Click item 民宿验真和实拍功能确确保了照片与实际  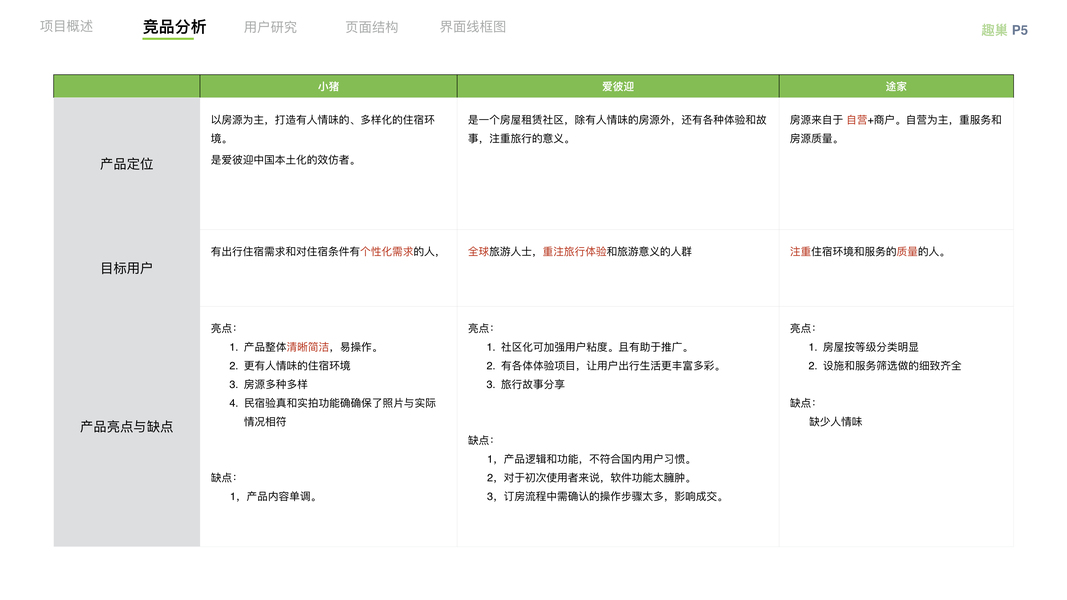click(x=340, y=403)
